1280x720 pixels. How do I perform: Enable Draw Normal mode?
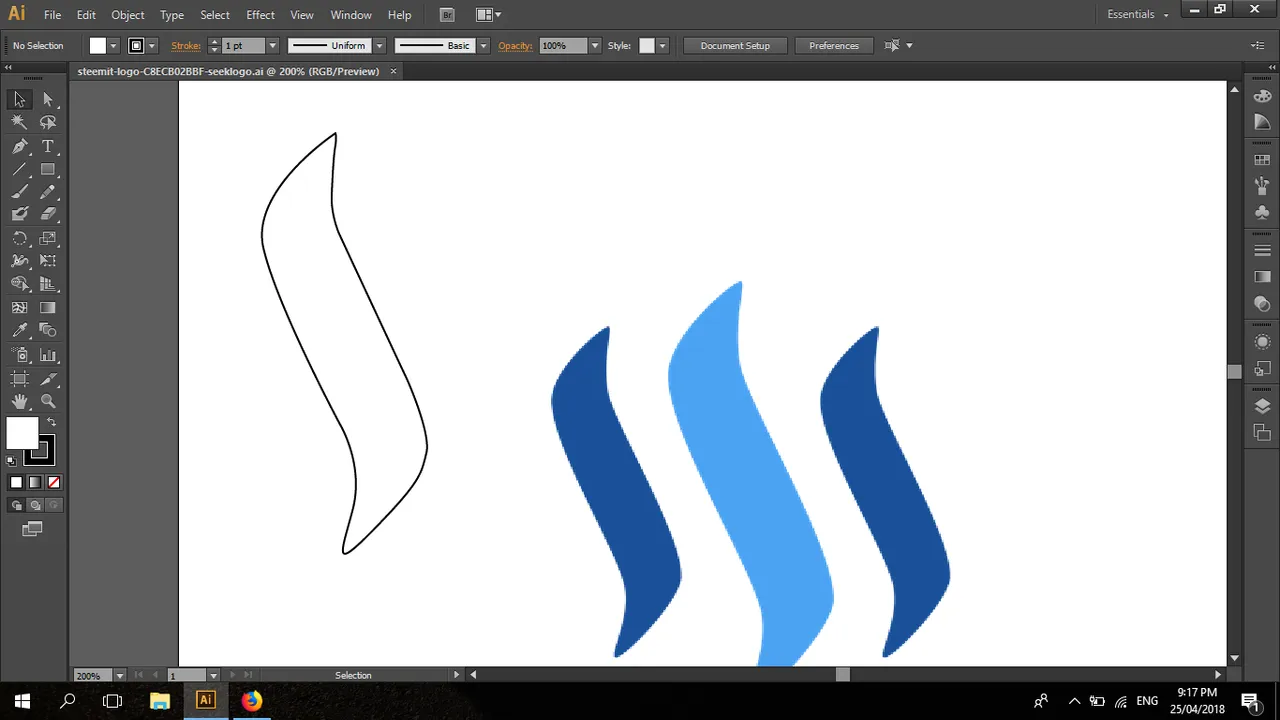[x=16, y=505]
